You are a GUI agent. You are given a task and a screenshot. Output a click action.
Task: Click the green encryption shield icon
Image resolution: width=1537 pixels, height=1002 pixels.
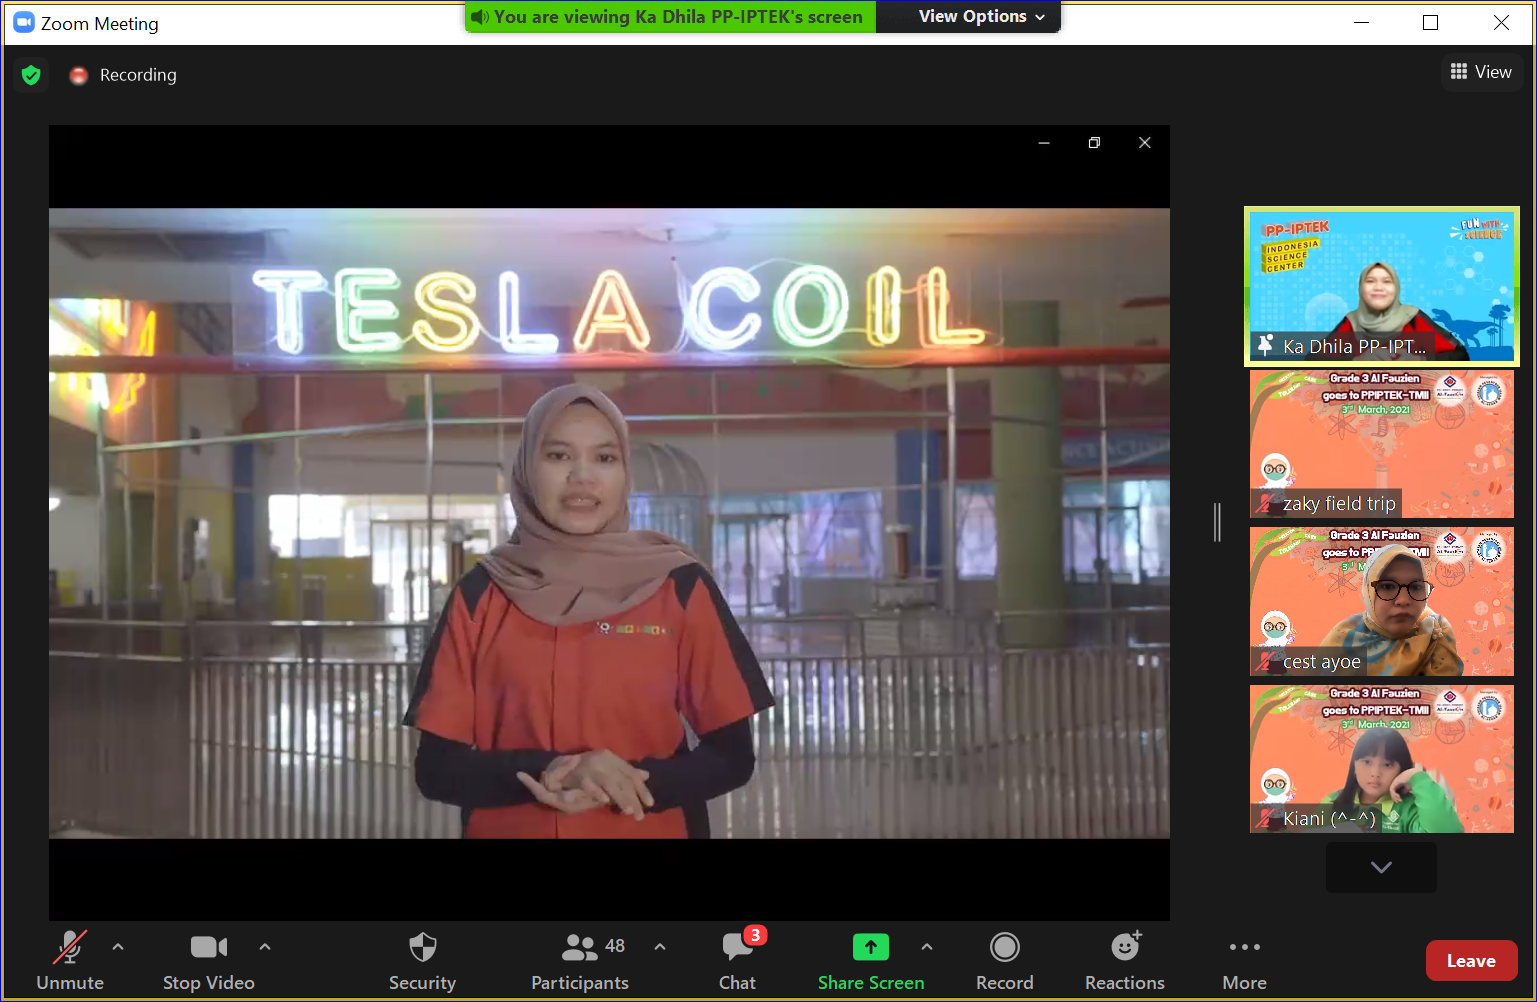point(31,75)
